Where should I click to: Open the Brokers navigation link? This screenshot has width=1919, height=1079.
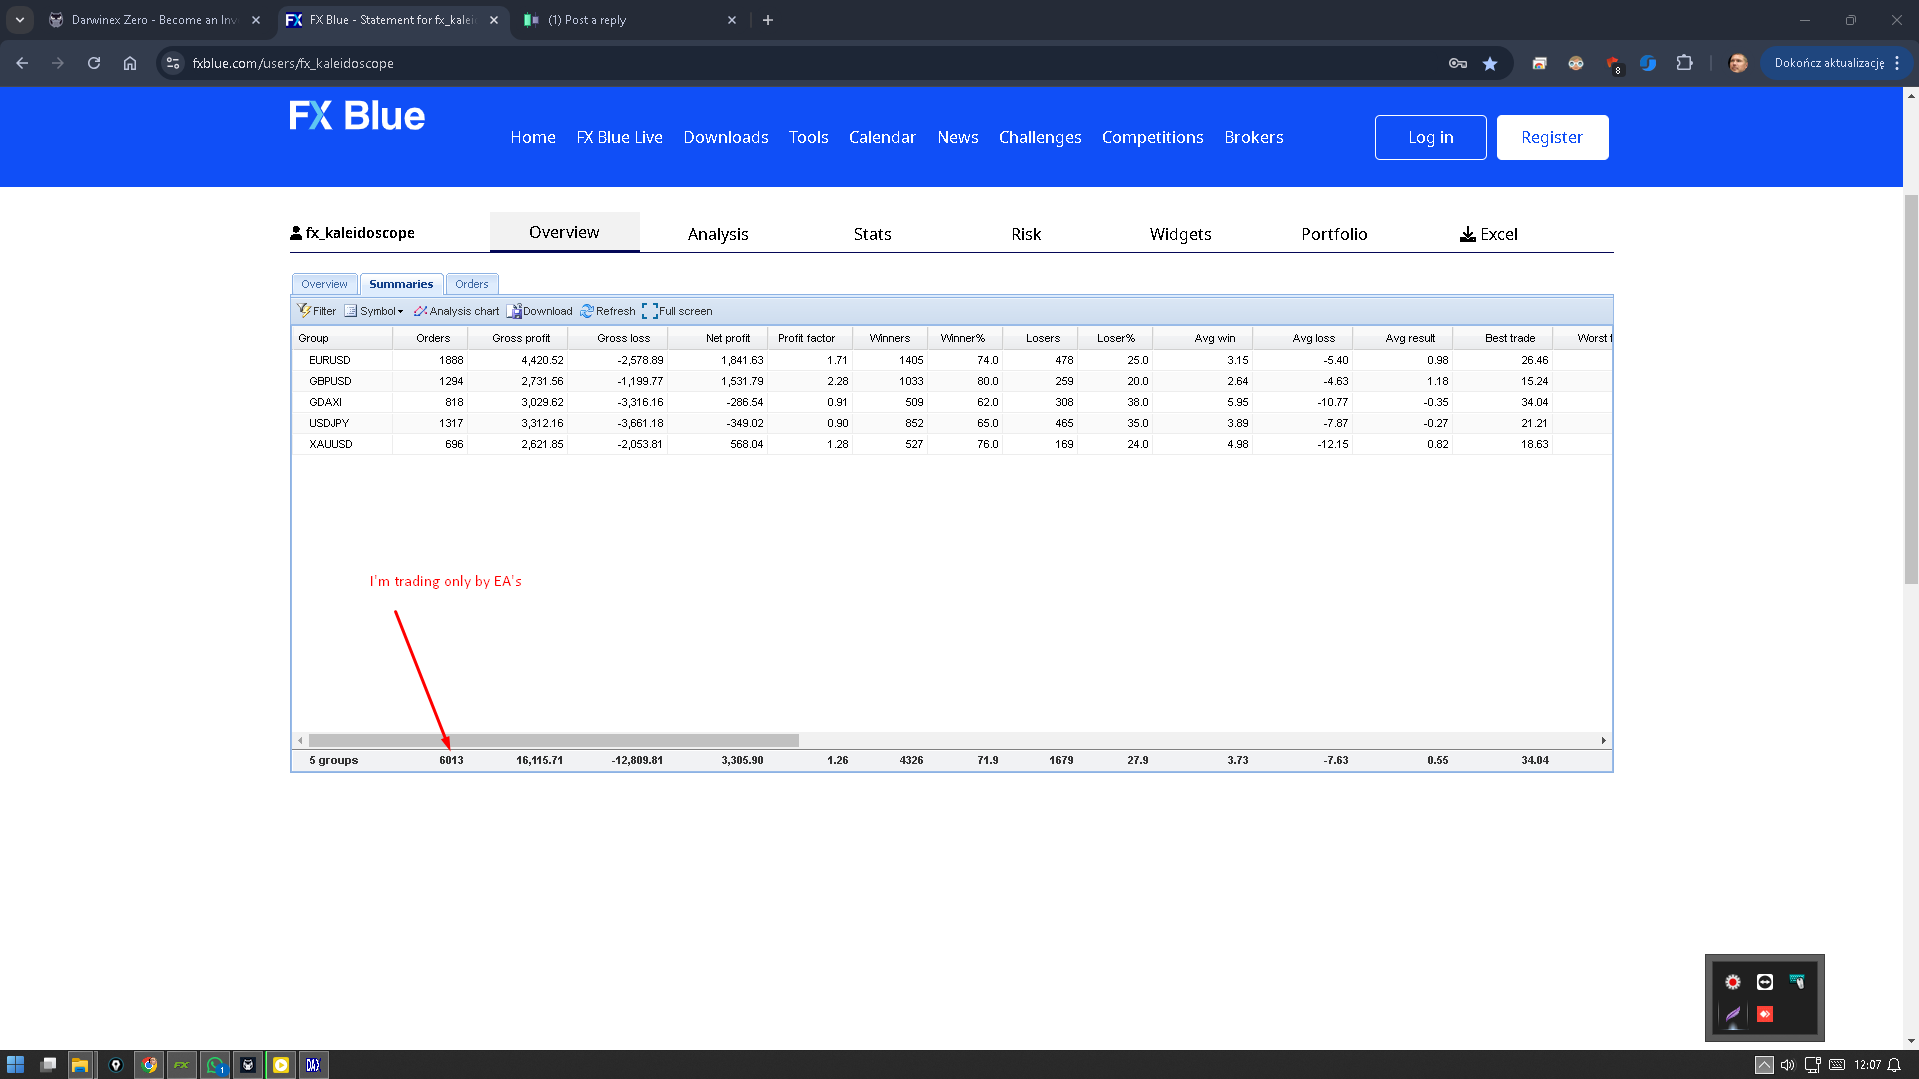(x=1254, y=137)
